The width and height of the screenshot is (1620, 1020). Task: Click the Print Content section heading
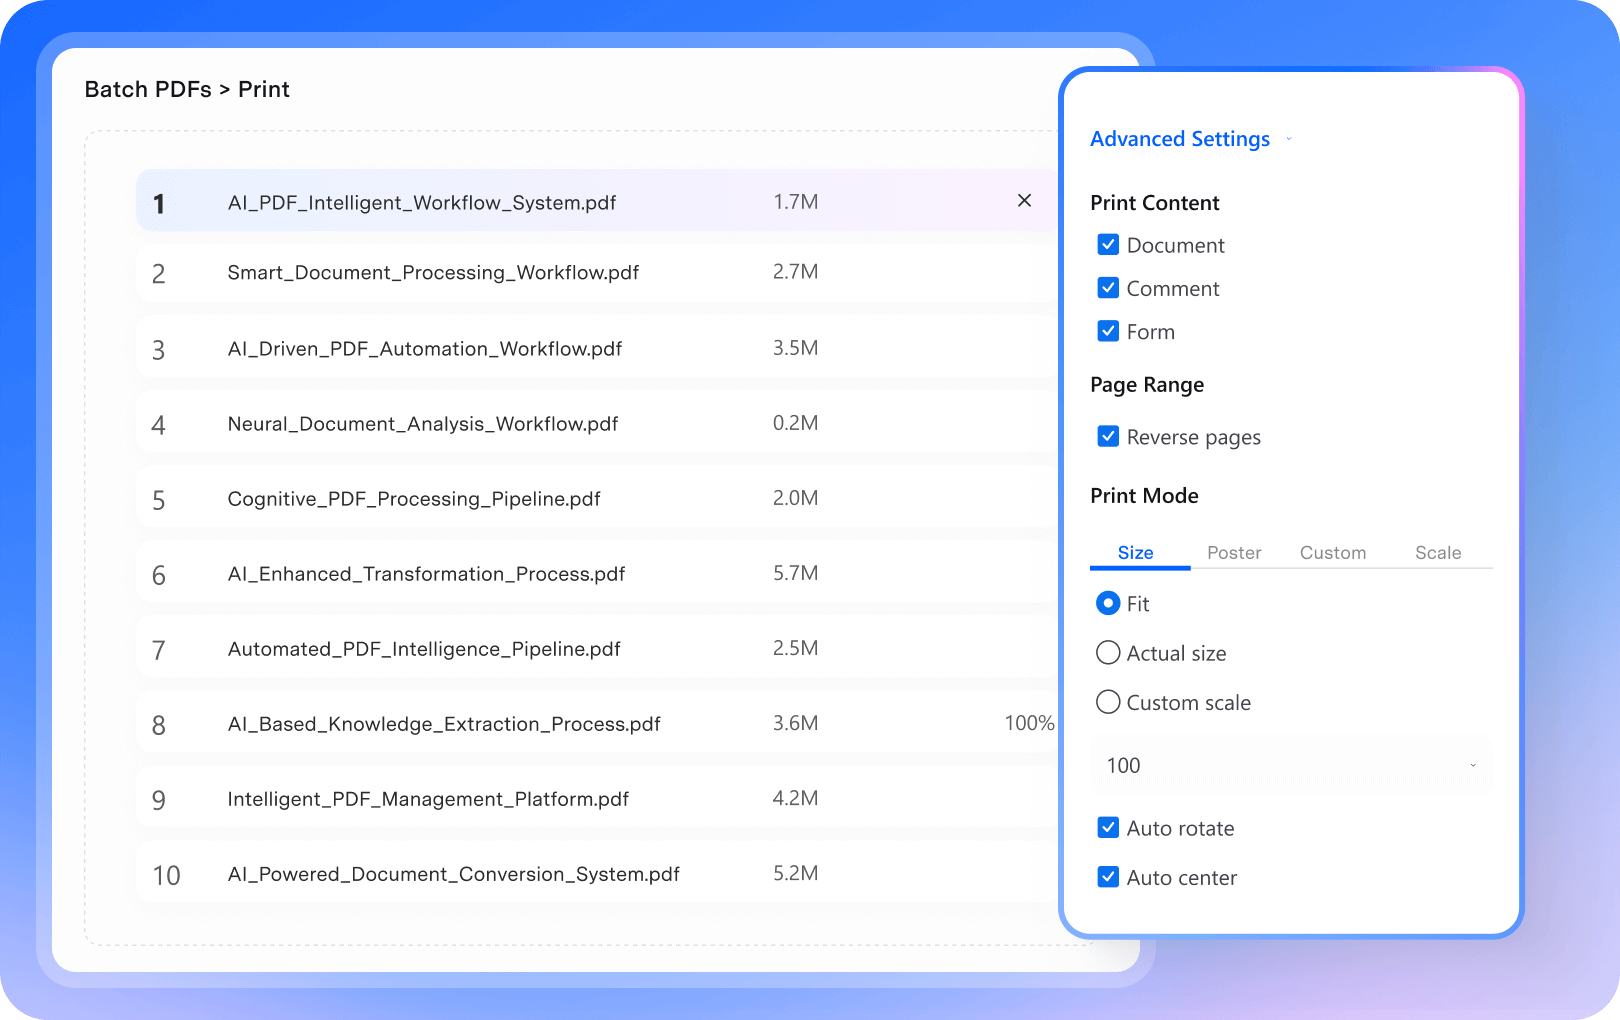(x=1154, y=203)
